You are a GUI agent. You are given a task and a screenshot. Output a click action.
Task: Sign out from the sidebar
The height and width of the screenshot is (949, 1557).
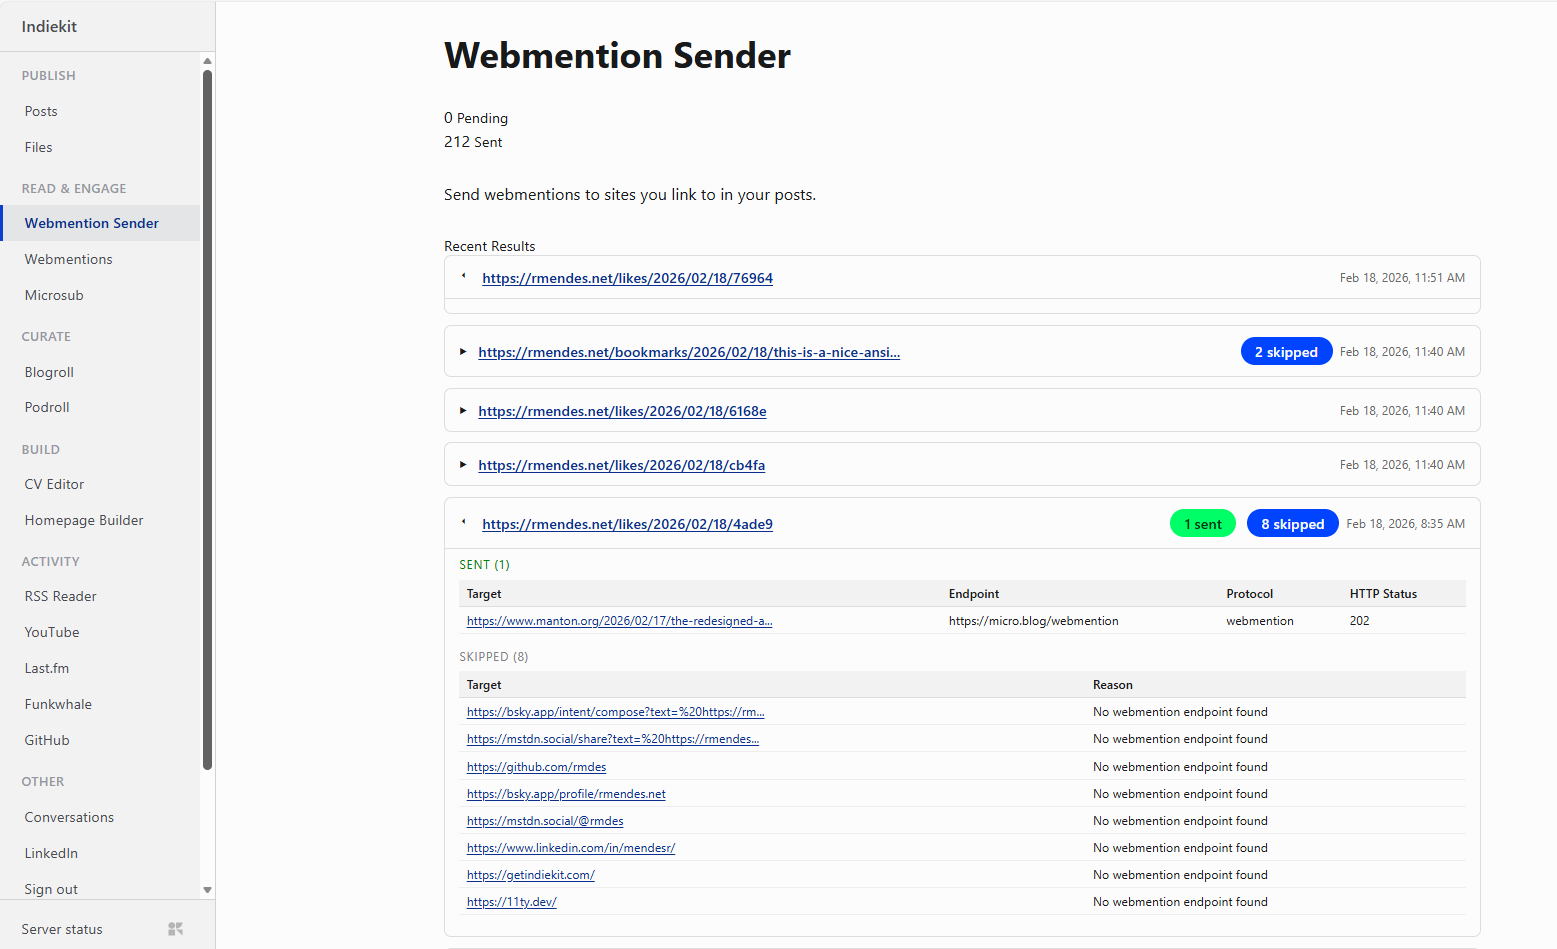[x=51, y=889]
